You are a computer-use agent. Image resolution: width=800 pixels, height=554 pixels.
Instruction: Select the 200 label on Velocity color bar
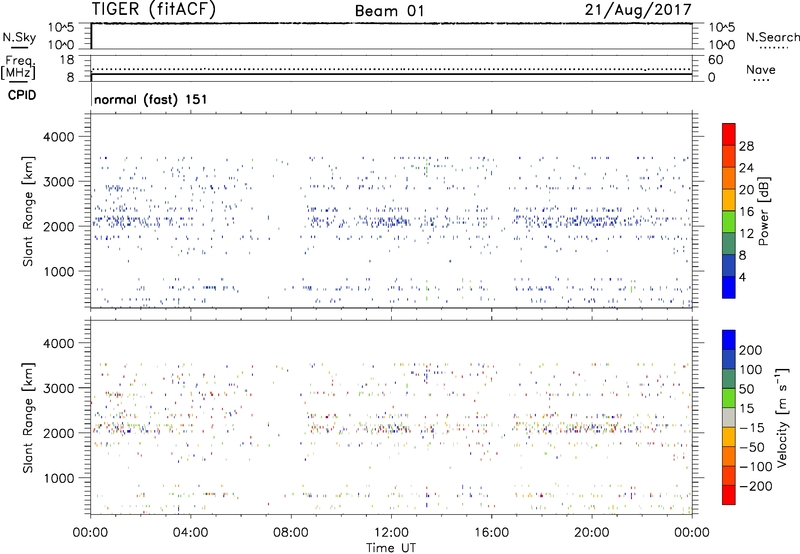pyautogui.click(x=751, y=350)
